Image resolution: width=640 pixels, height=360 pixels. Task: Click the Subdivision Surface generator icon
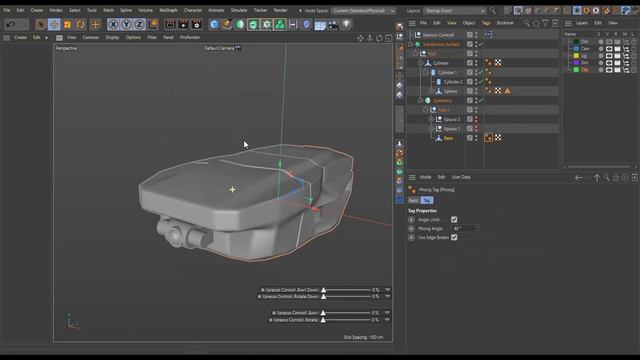240,24
